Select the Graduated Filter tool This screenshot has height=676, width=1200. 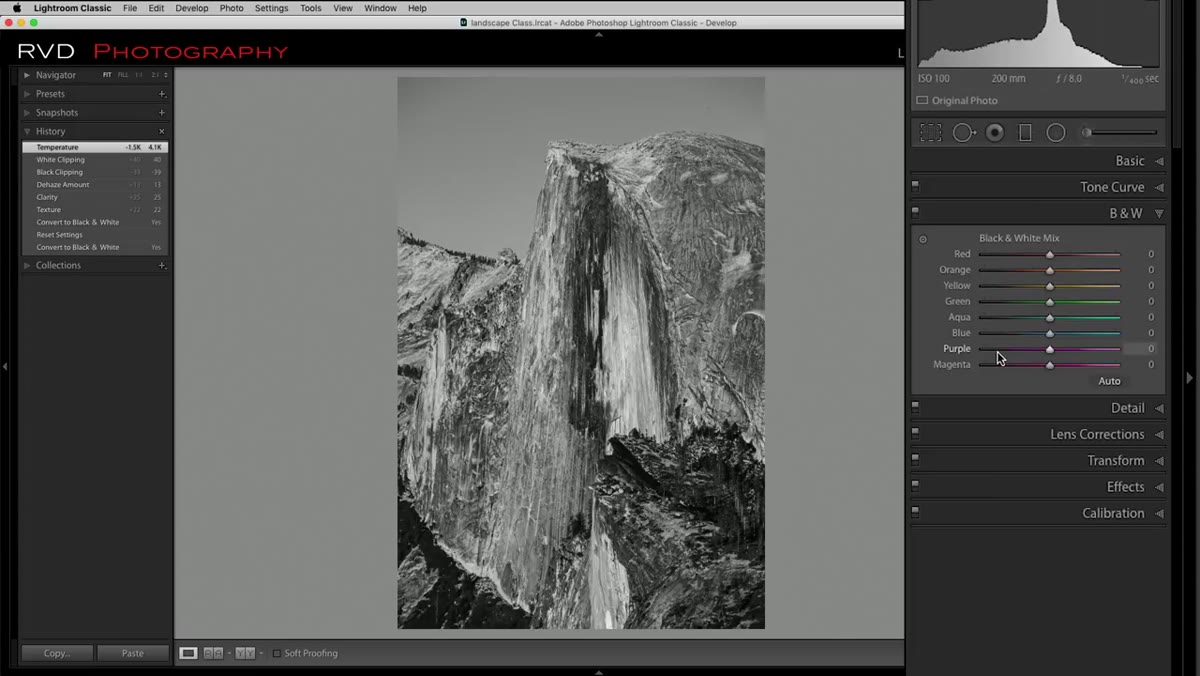pos(1025,133)
